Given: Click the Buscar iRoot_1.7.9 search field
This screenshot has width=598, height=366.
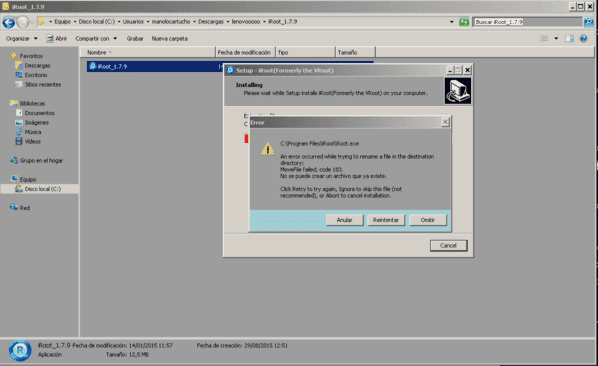Looking at the screenshot, I should click(527, 22).
